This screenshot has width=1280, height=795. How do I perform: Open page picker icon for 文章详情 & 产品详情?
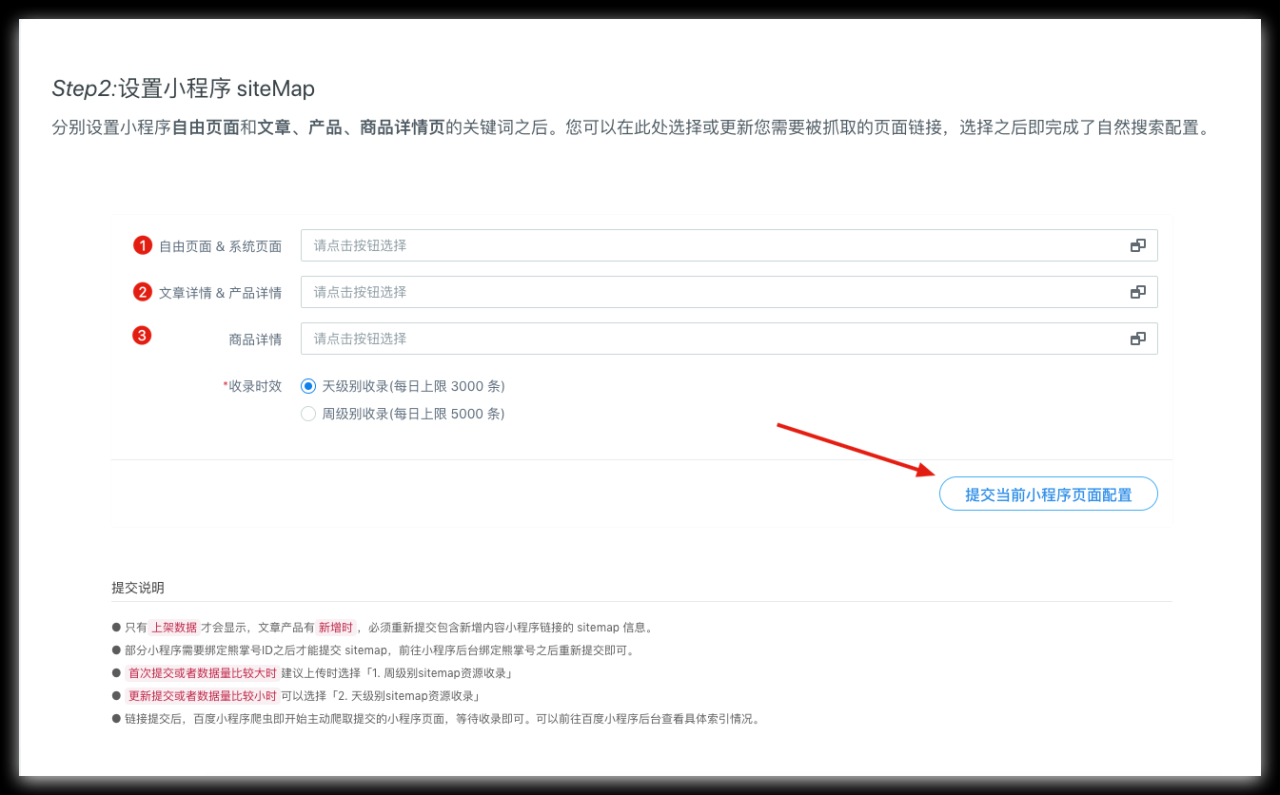[x=1137, y=292]
